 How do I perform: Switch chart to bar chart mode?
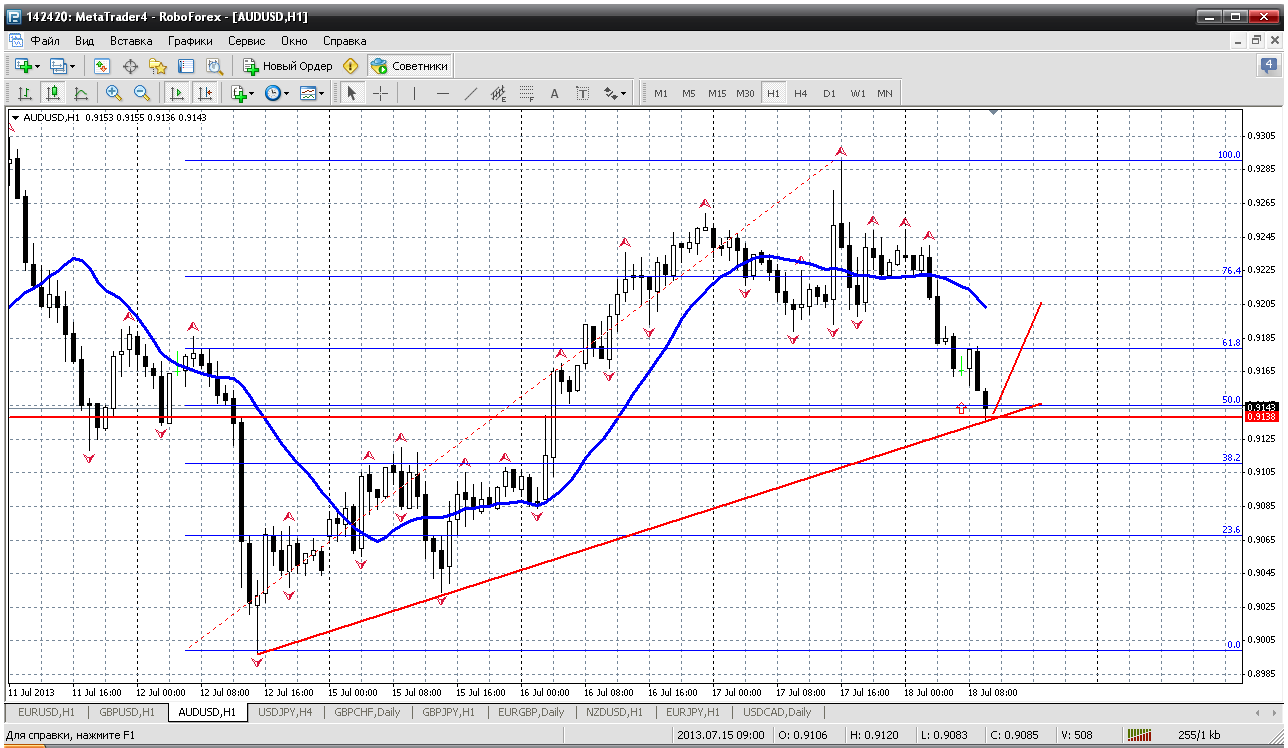pos(25,93)
